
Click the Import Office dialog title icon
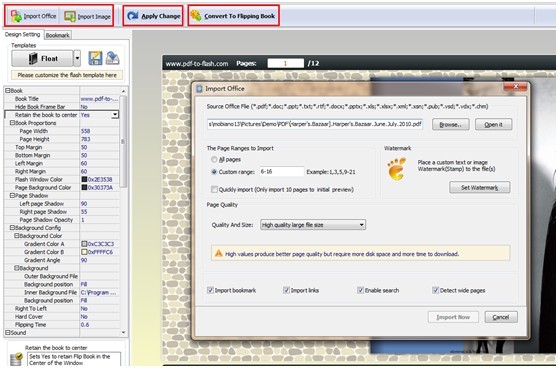(x=200, y=89)
